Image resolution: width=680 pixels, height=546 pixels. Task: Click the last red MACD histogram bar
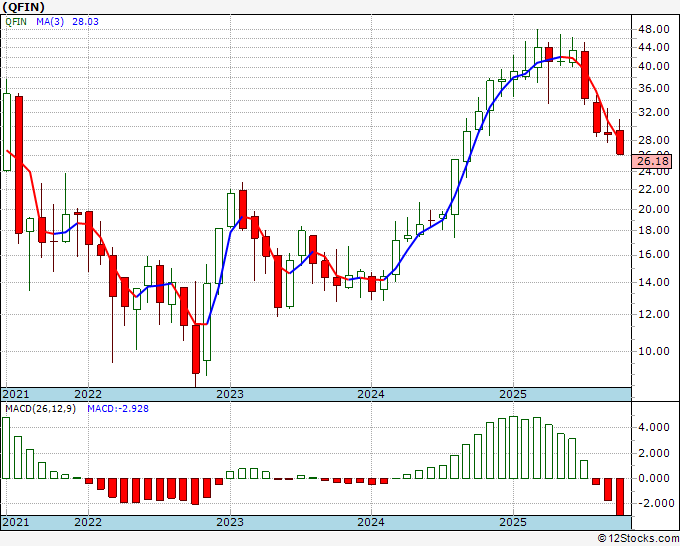tap(620, 497)
